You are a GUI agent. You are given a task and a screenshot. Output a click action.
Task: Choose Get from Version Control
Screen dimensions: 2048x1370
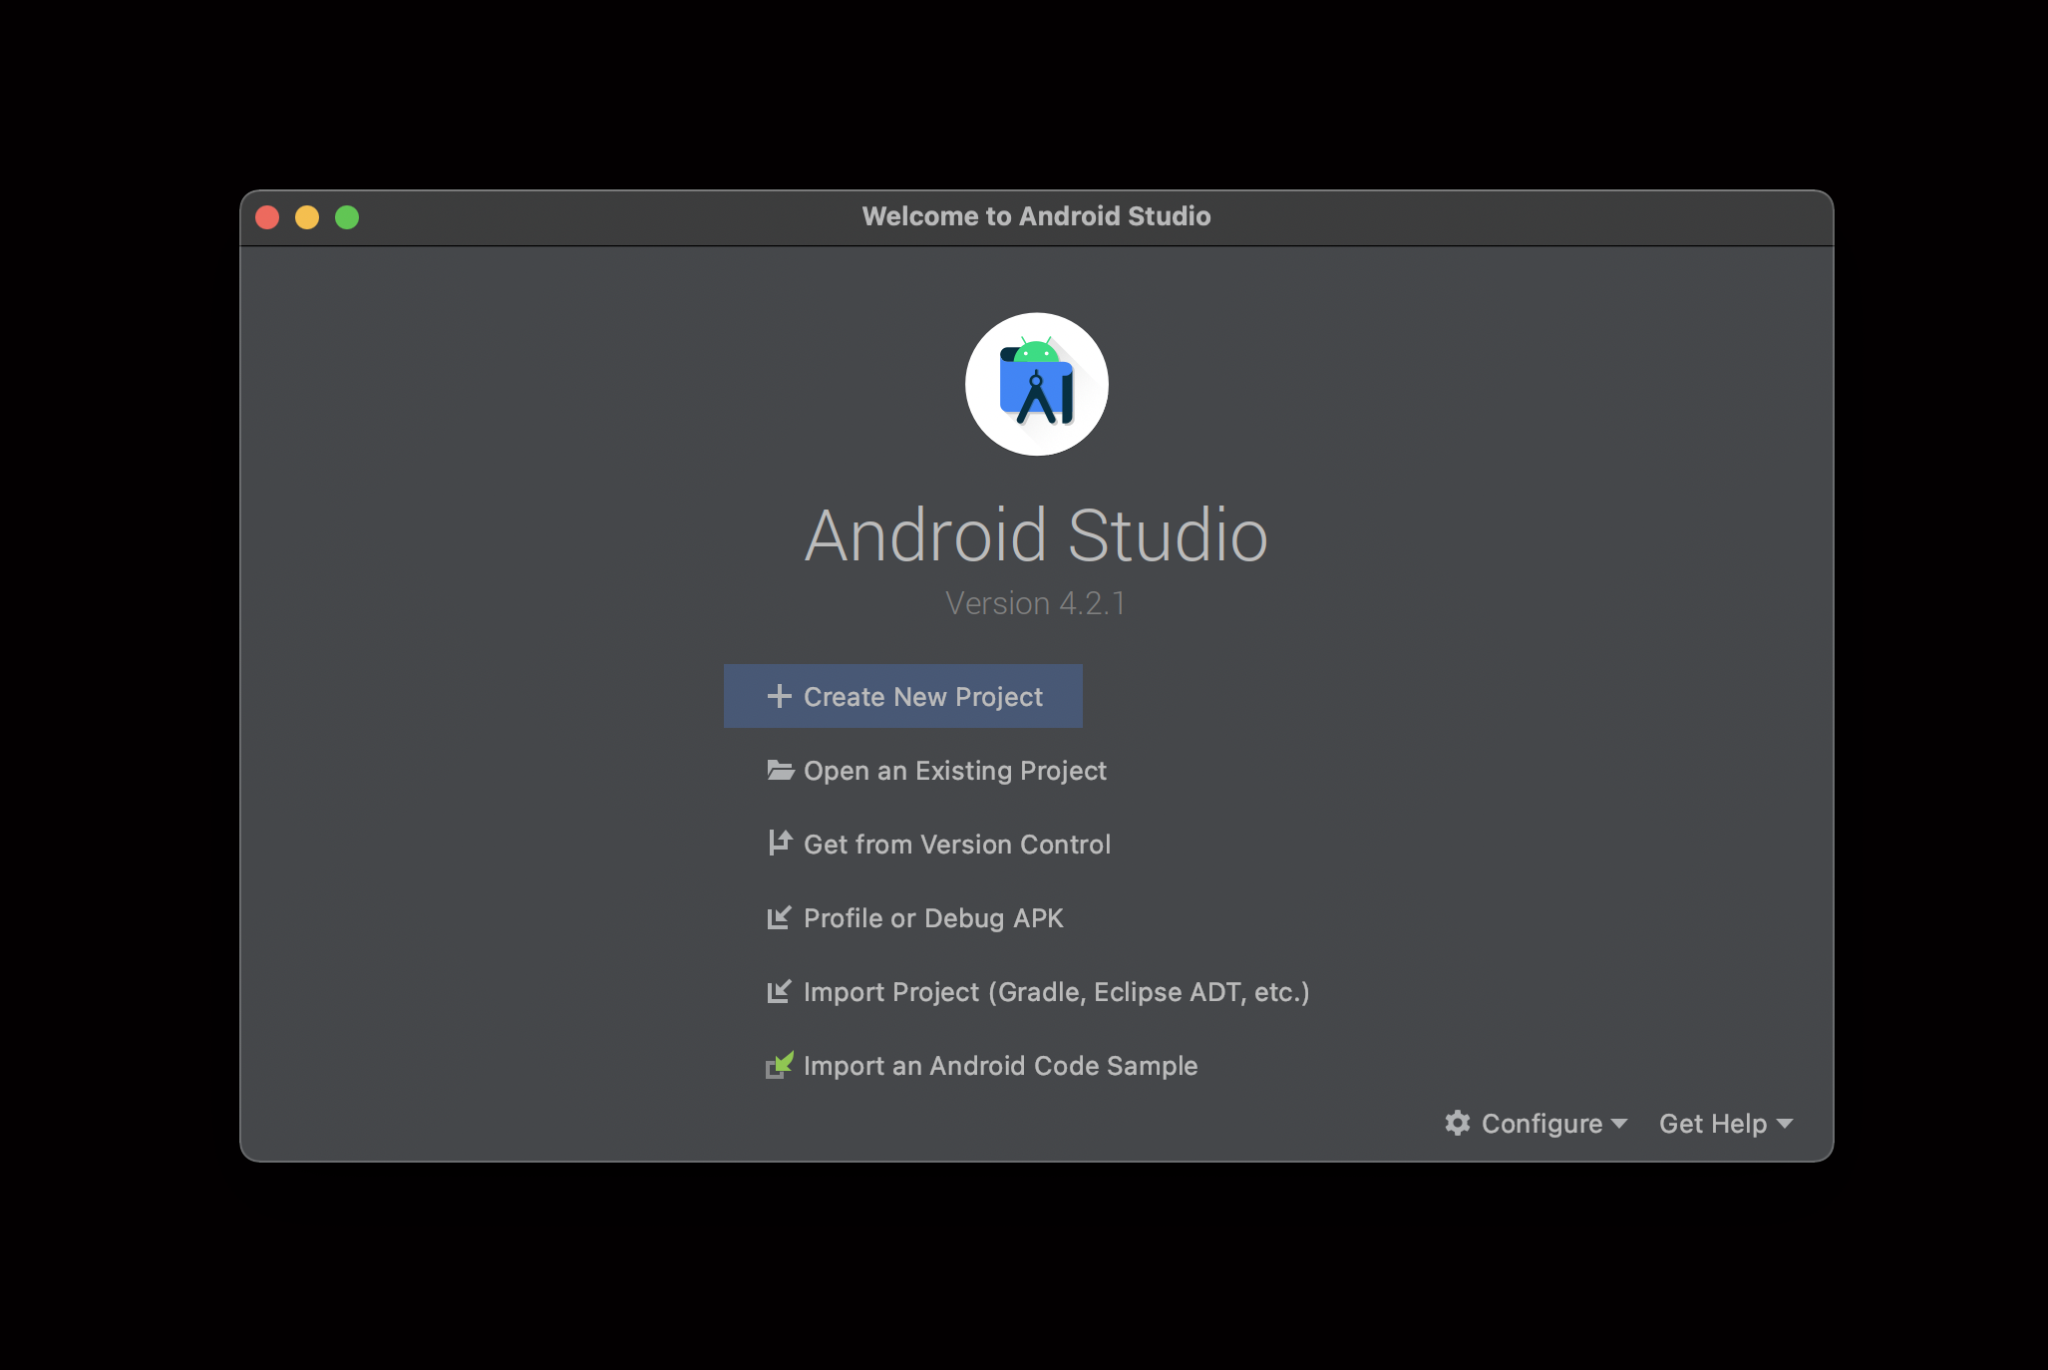pyautogui.click(x=956, y=843)
